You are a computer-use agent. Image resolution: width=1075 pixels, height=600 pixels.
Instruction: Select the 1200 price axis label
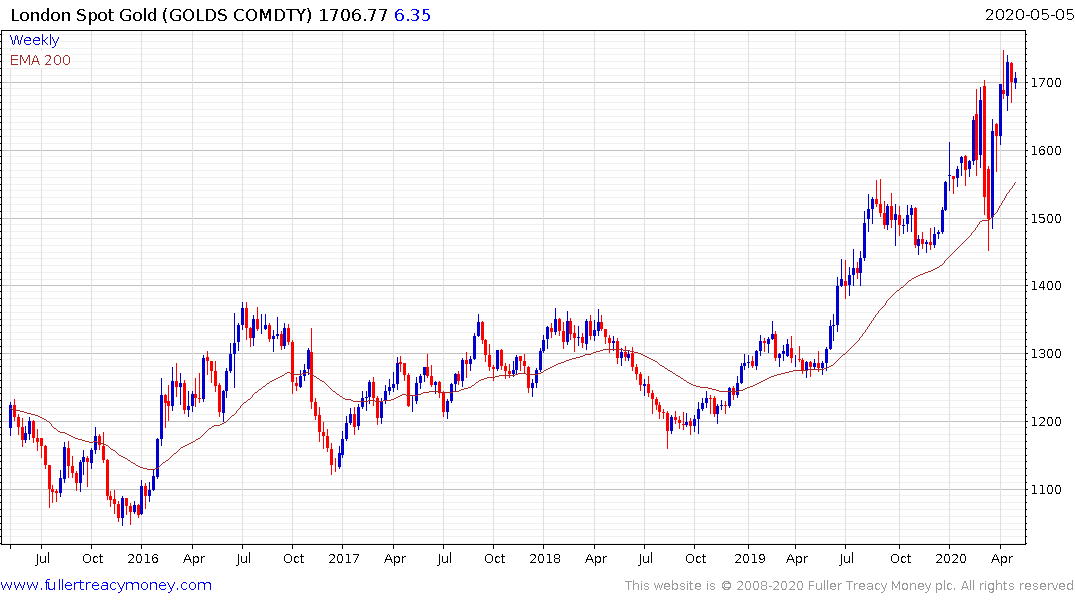point(1047,422)
